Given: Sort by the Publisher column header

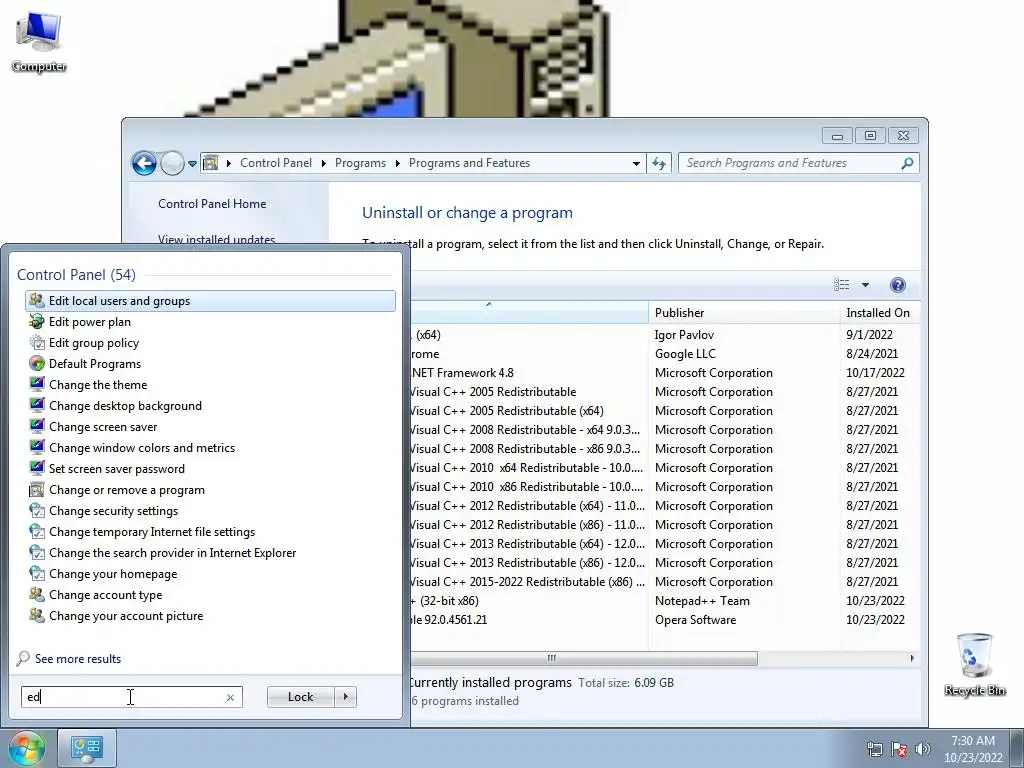Looking at the screenshot, I should (744, 313).
